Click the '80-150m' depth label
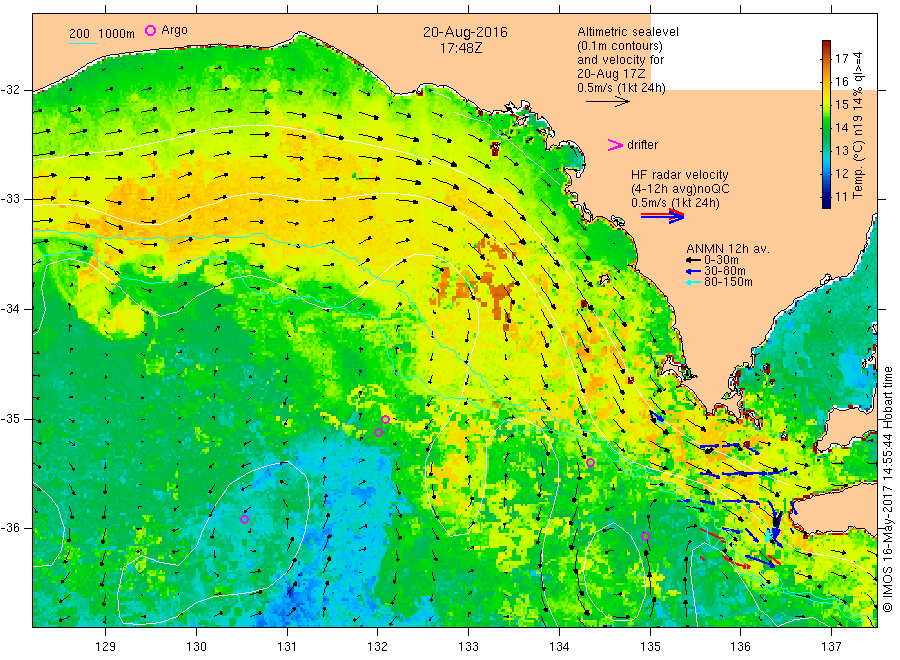The image size is (900, 660). 728,282
